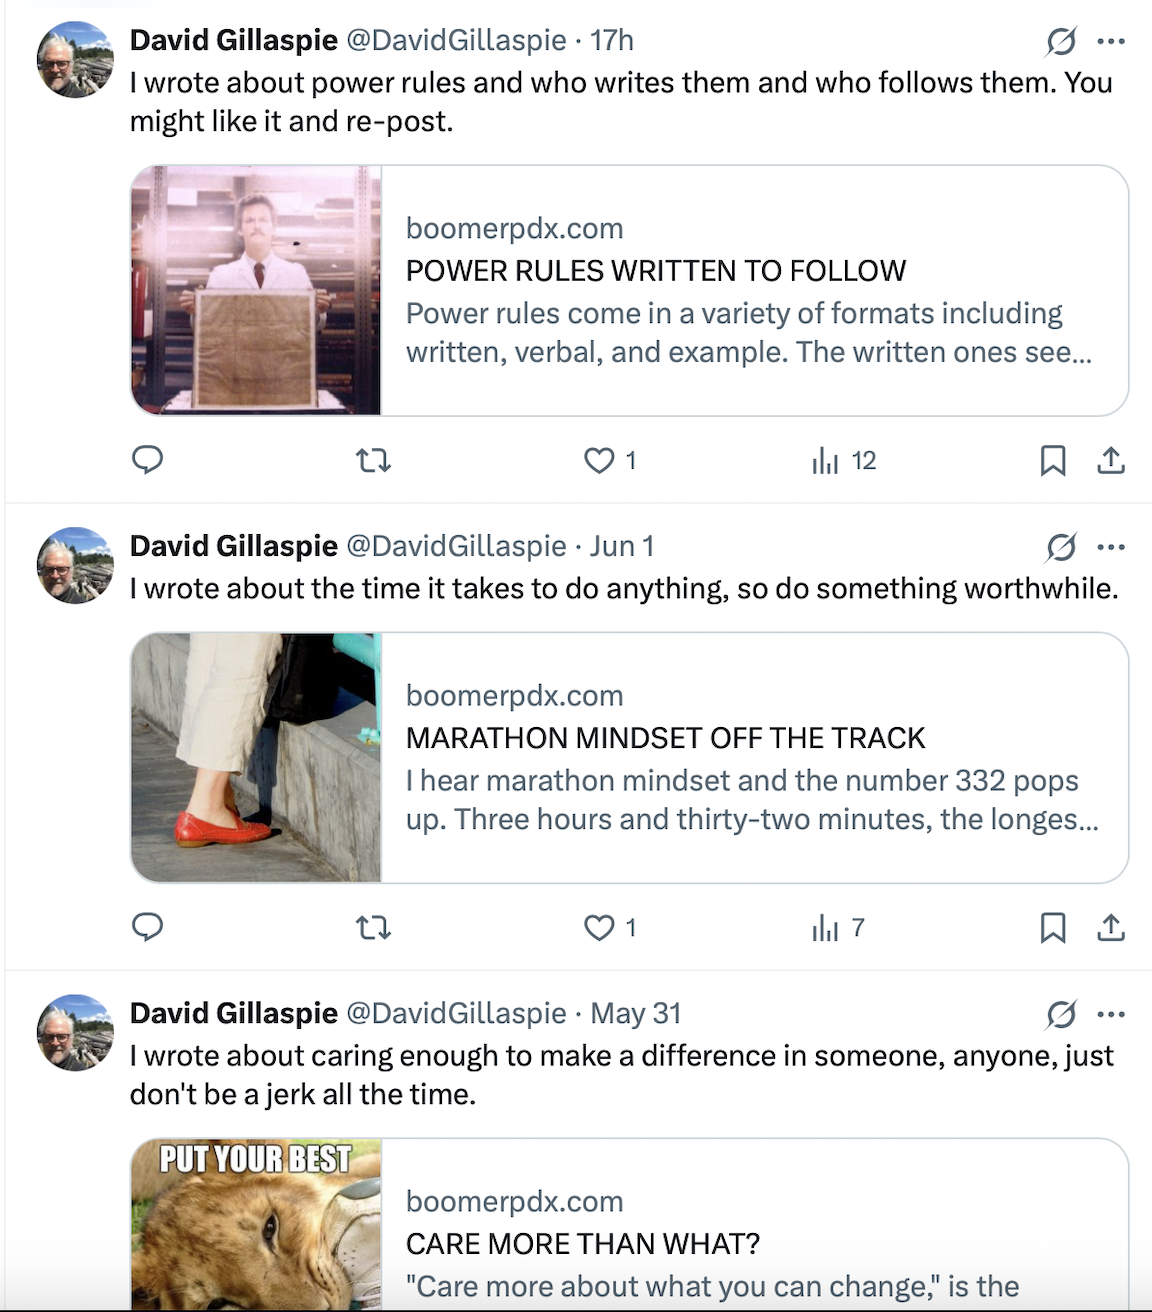
Task: Open Grok icon on the 17h tweet
Action: (x=1061, y=41)
